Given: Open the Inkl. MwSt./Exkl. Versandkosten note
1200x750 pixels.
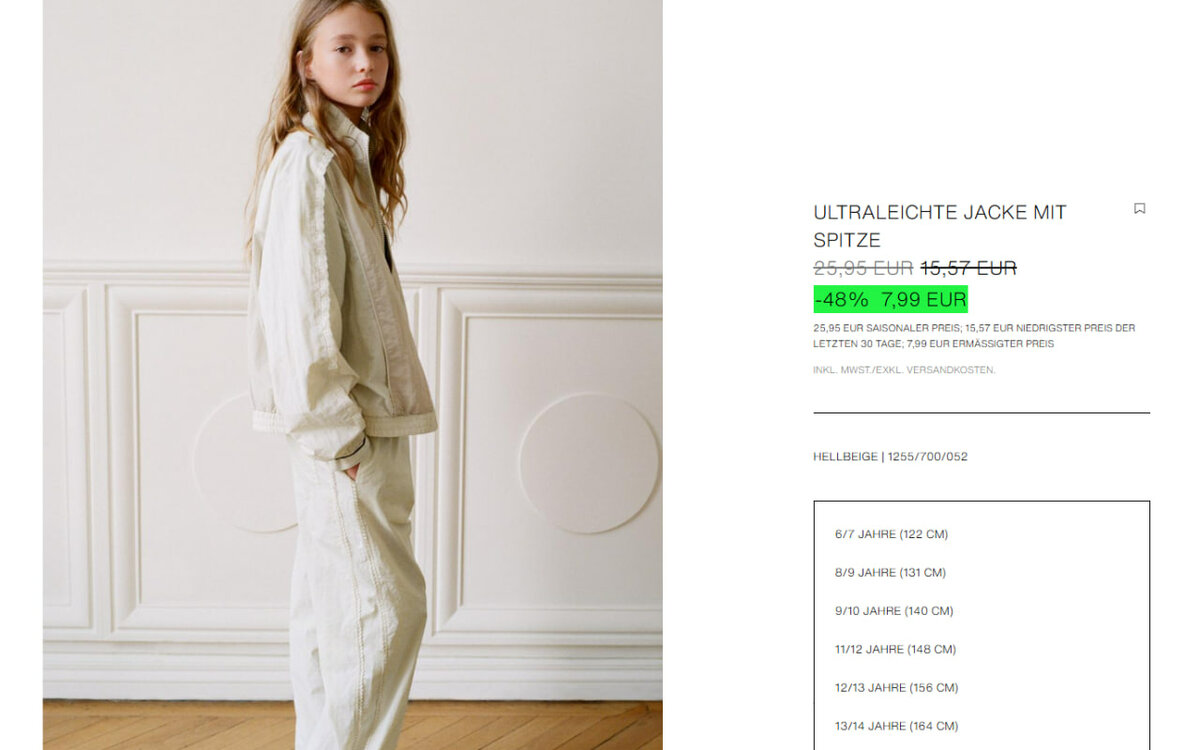Looking at the screenshot, I should (x=904, y=370).
